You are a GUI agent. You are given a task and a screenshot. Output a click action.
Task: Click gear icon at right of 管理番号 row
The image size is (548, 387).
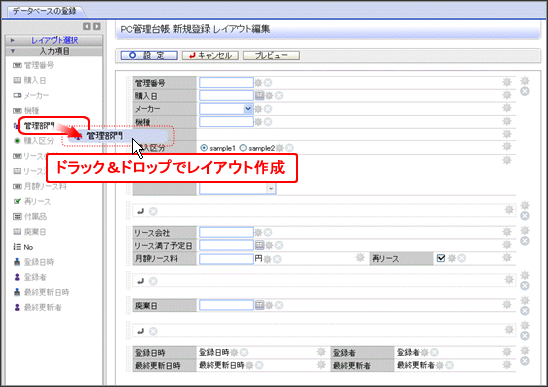pos(507,82)
